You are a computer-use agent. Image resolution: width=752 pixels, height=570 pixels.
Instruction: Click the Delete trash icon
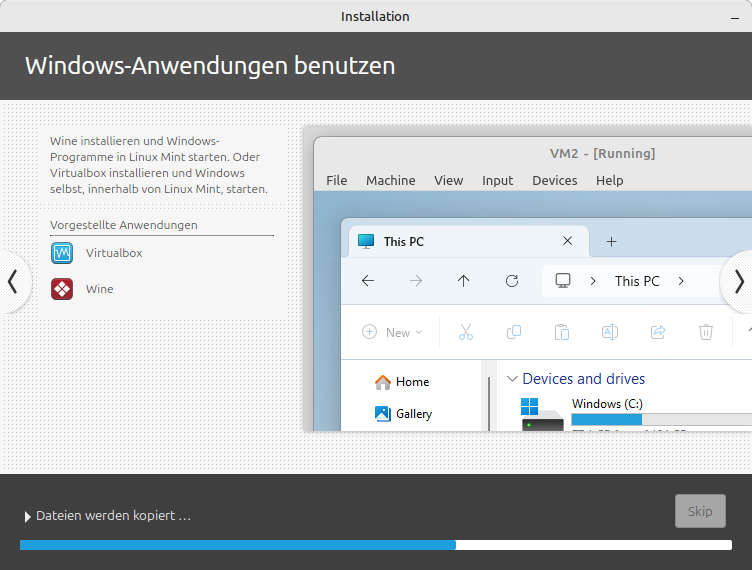[705, 332]
